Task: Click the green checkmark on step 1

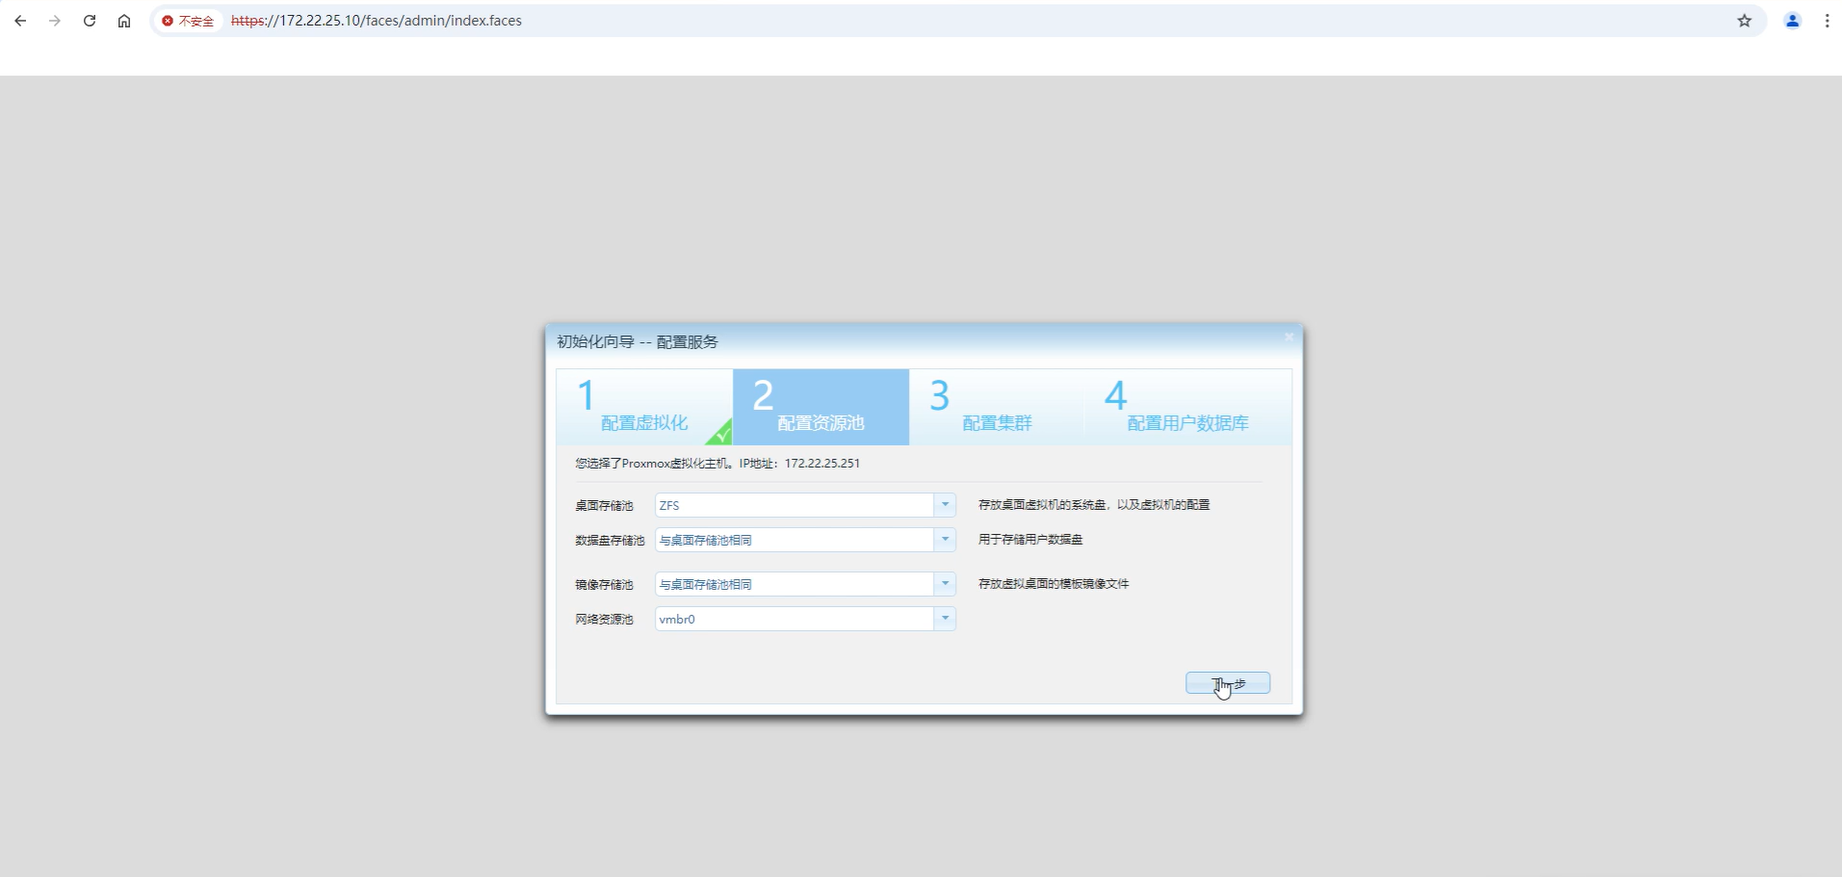Action: pyautogui.click(x=721, y=434)
